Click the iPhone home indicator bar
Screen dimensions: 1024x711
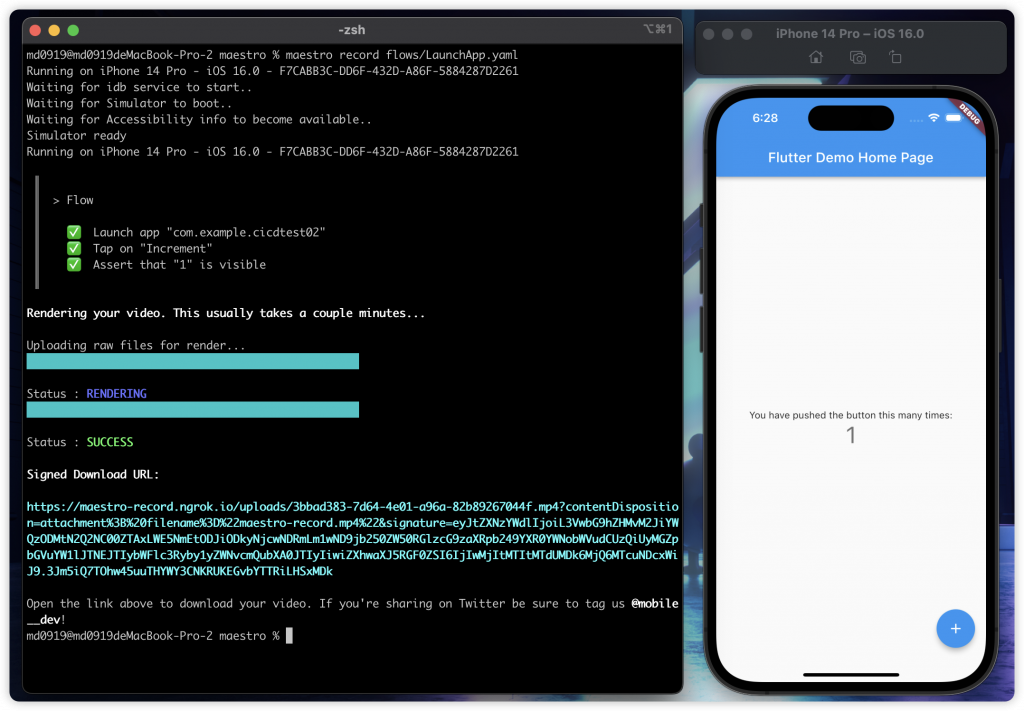[x=851, y=674]
